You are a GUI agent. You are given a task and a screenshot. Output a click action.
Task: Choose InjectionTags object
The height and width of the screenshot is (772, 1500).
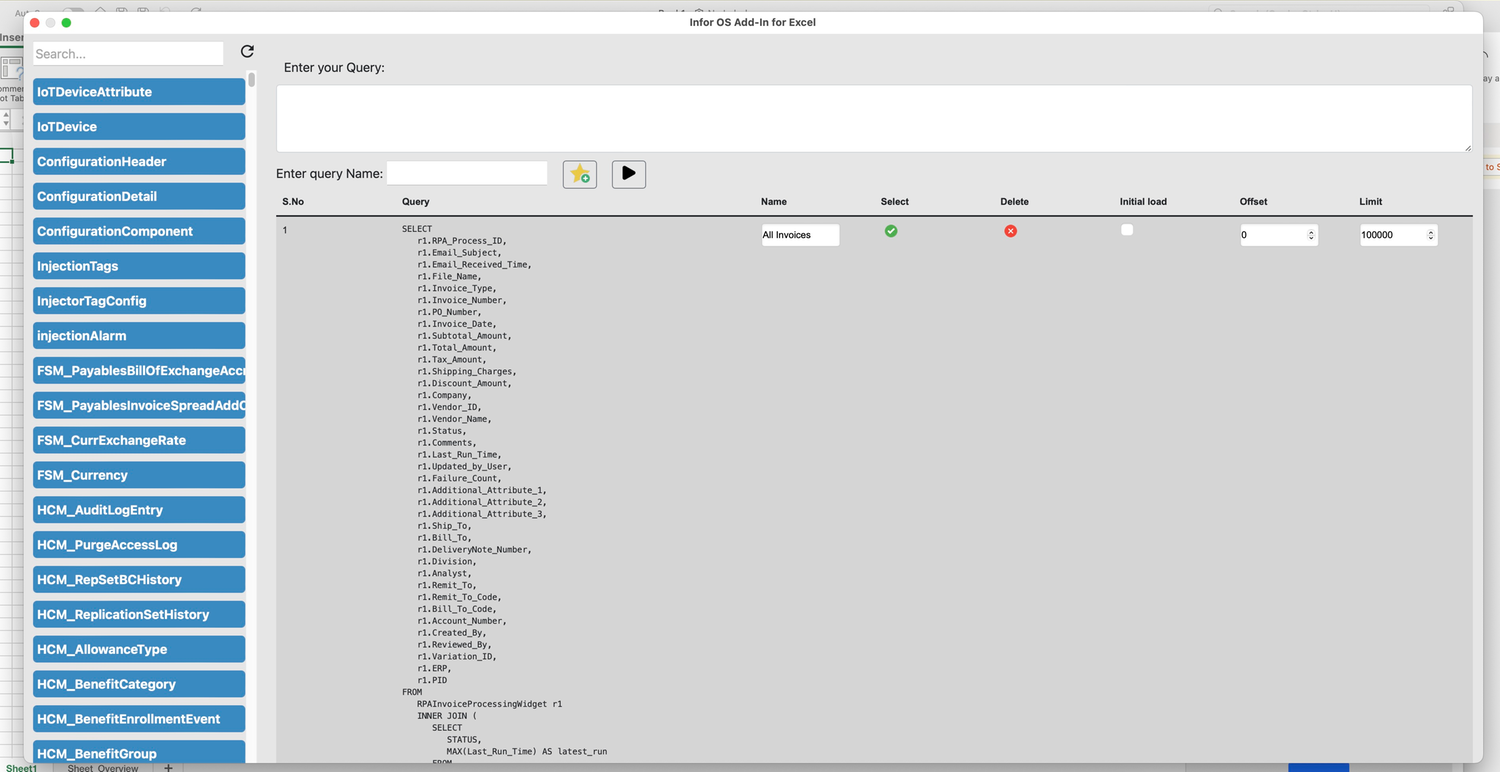pos(139,266)
